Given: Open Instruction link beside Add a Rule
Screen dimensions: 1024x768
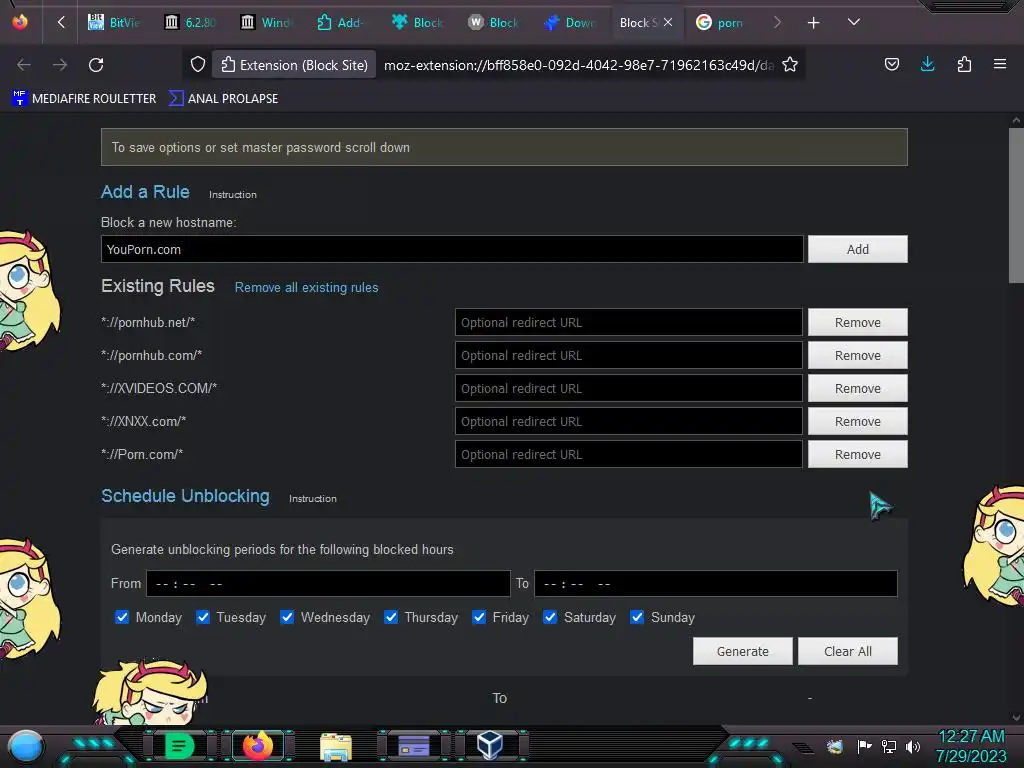Looking at the screenshot, I should tap(232, 195).
